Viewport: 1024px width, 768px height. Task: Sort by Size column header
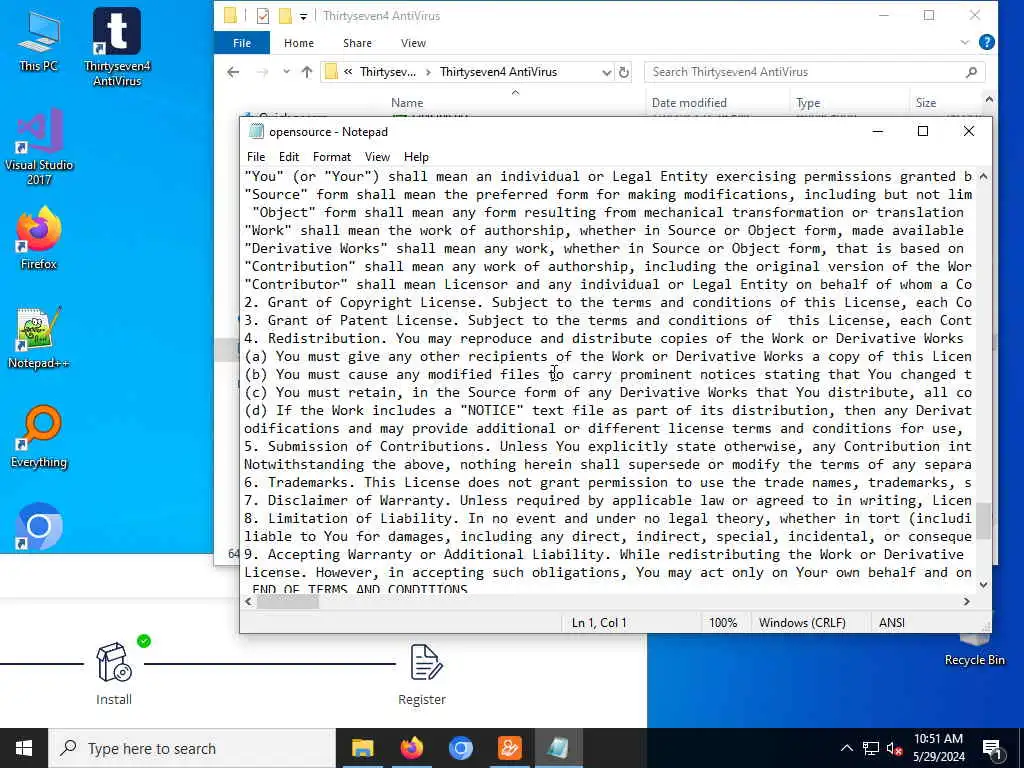tap(925, 103)
